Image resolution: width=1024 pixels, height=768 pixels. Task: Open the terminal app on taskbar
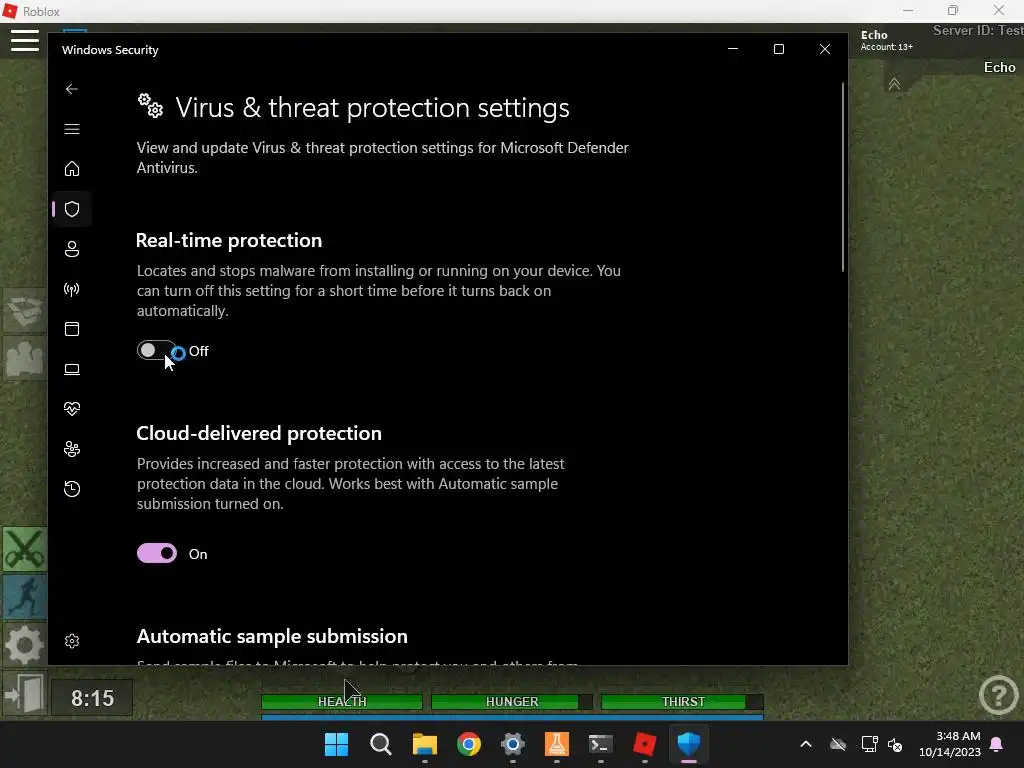[600, 744]
